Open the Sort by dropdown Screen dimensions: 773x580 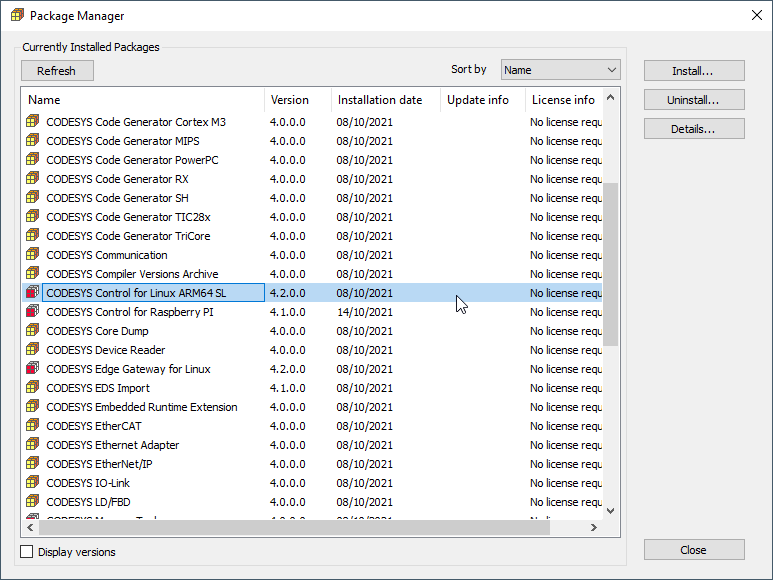(560, 70)
